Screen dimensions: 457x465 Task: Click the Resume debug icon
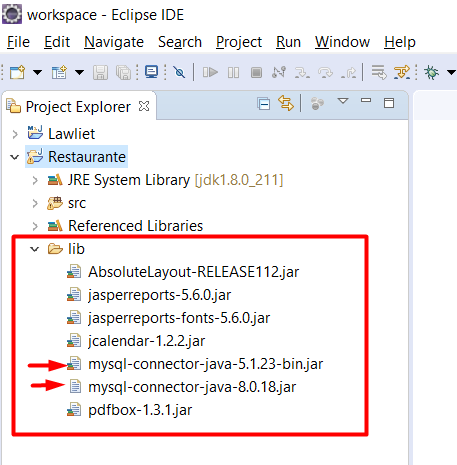coord(210,72)
